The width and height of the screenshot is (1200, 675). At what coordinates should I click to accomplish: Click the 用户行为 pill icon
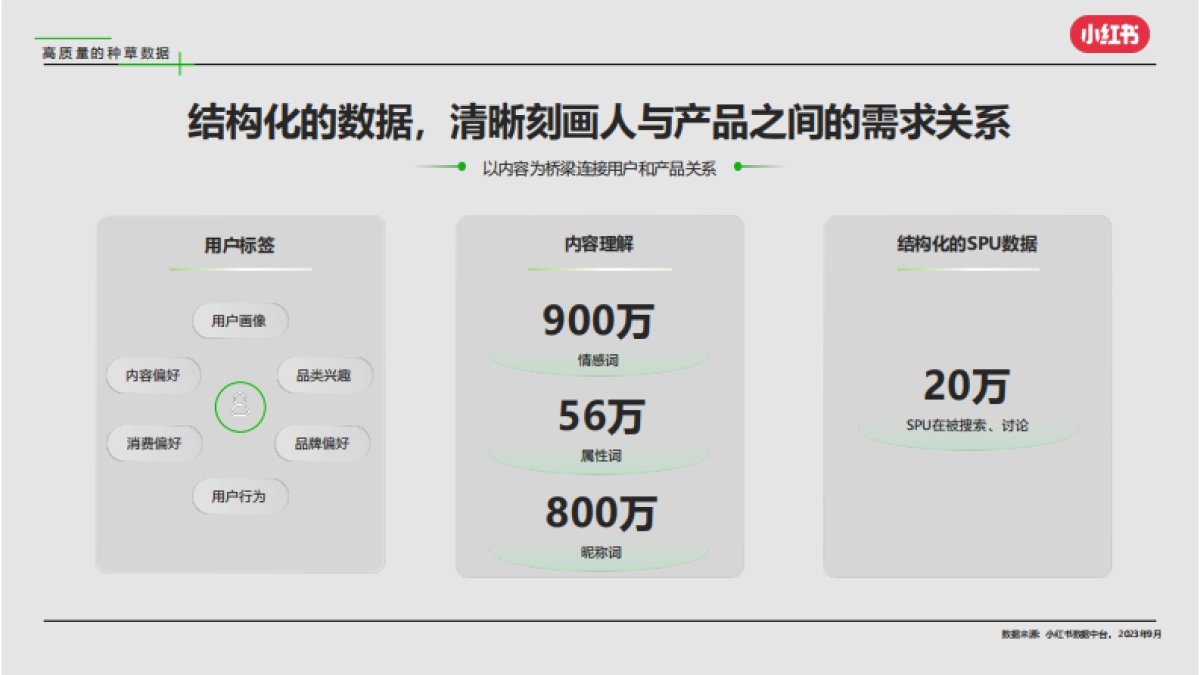pos(239,497)
